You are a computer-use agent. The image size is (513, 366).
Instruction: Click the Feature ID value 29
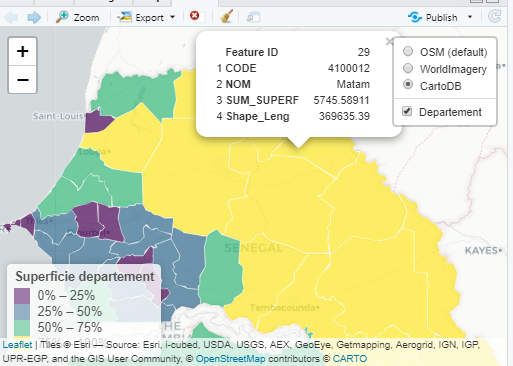[x=364, y=52]
